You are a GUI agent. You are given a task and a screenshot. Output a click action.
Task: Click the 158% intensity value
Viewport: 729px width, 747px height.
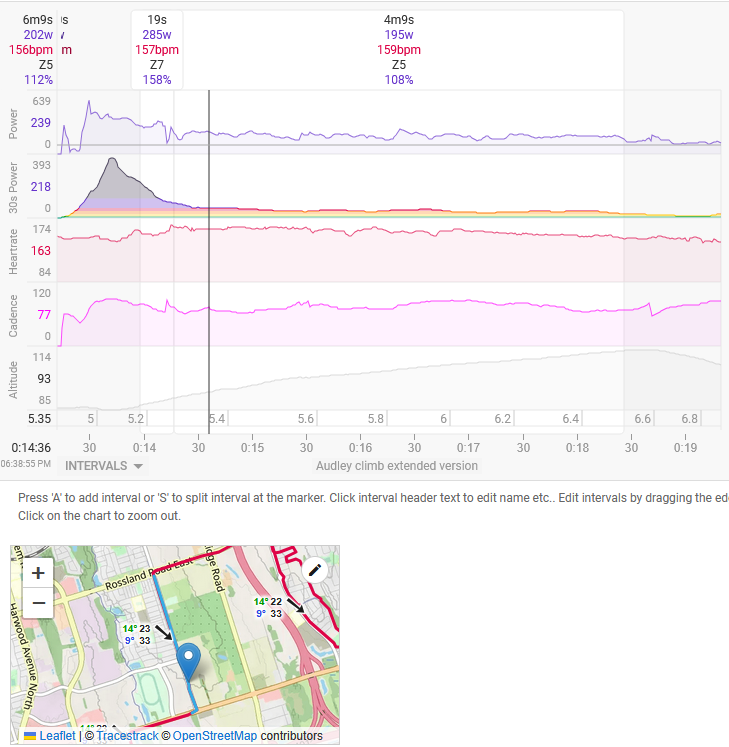[157, 80]
